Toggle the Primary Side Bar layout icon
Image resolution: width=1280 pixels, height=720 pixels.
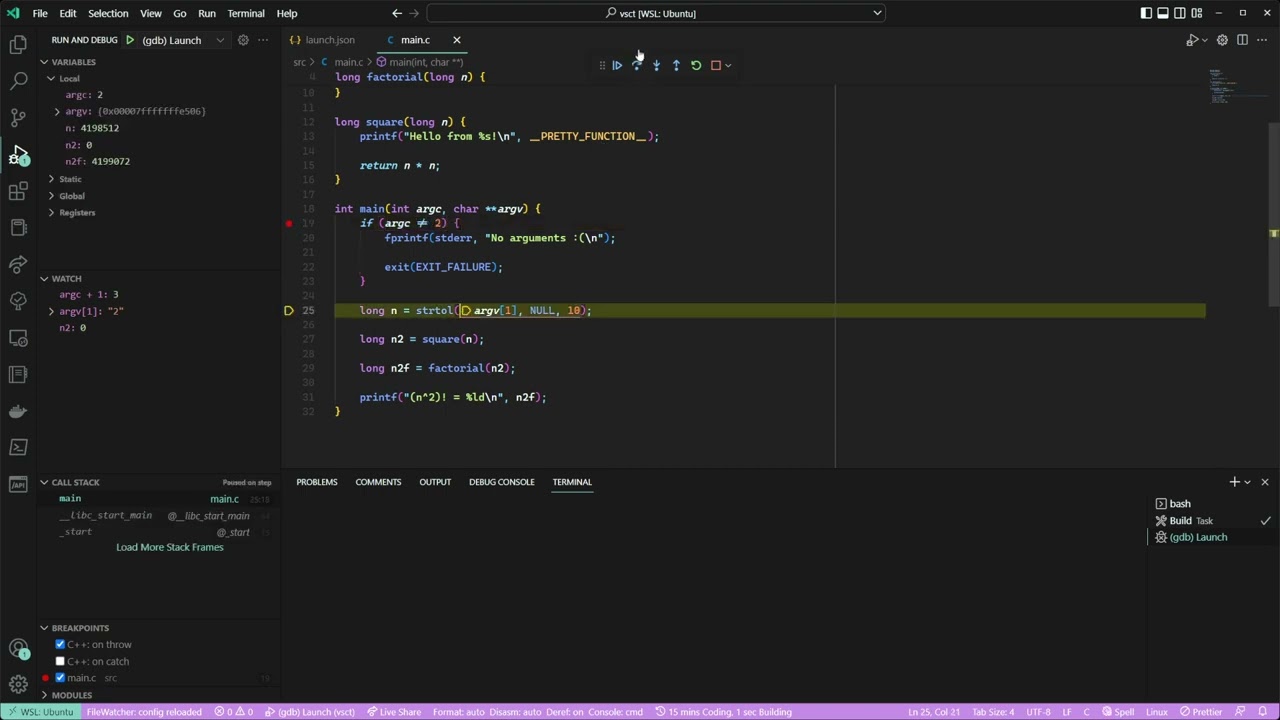[1146, 13]
